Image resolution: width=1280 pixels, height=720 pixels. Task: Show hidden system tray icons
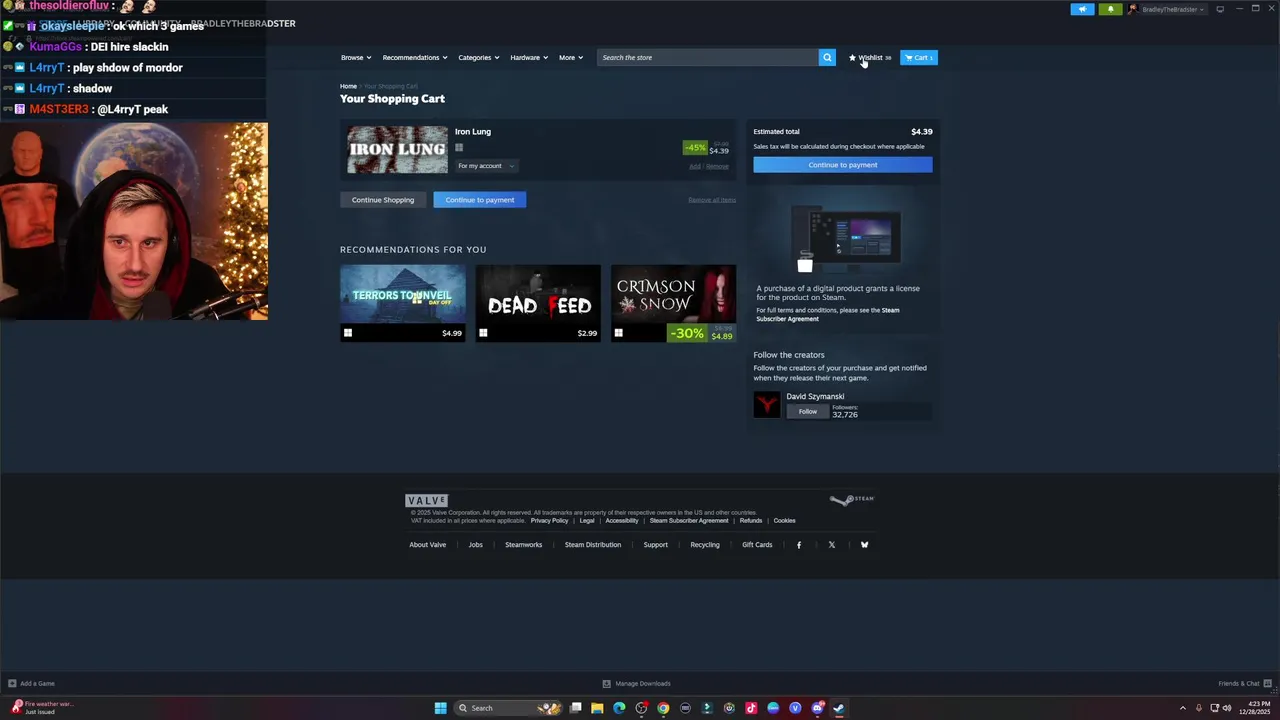(x=1183, y=708)
